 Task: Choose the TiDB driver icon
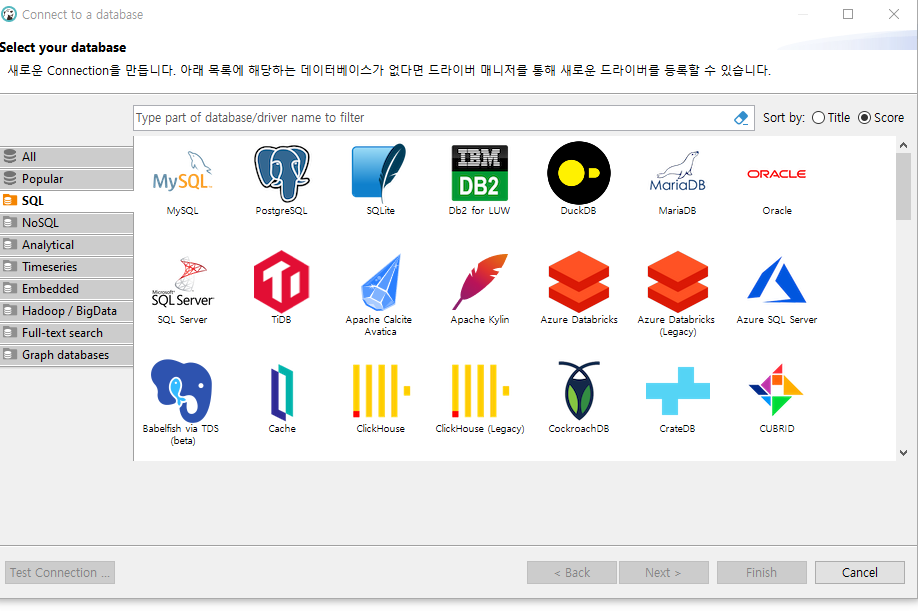(282, 282)
